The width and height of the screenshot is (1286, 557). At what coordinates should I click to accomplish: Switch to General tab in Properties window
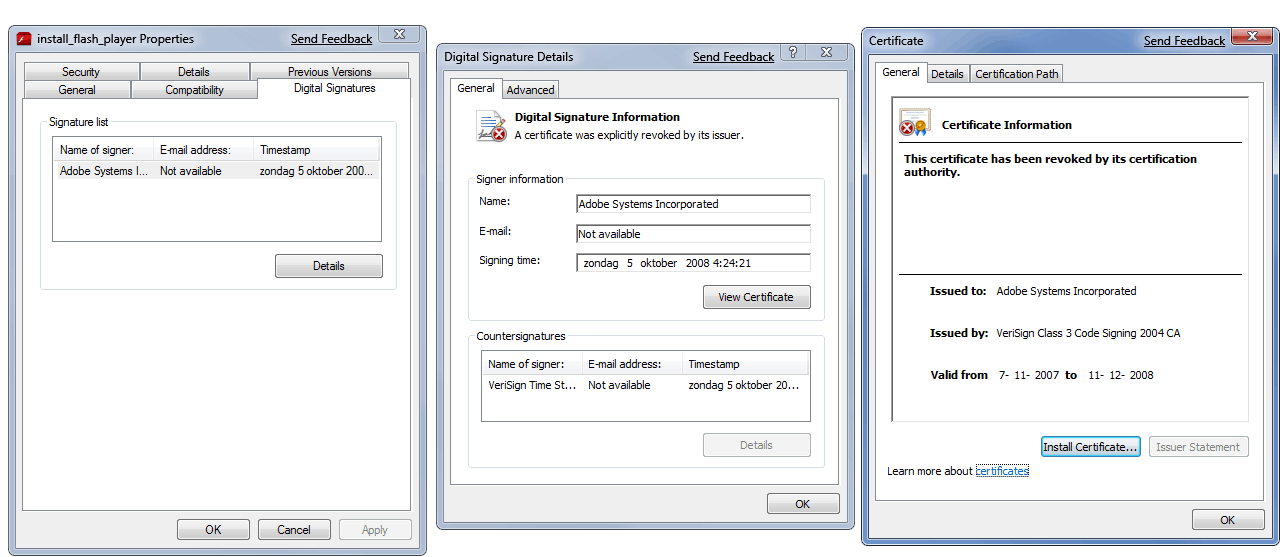77,90
